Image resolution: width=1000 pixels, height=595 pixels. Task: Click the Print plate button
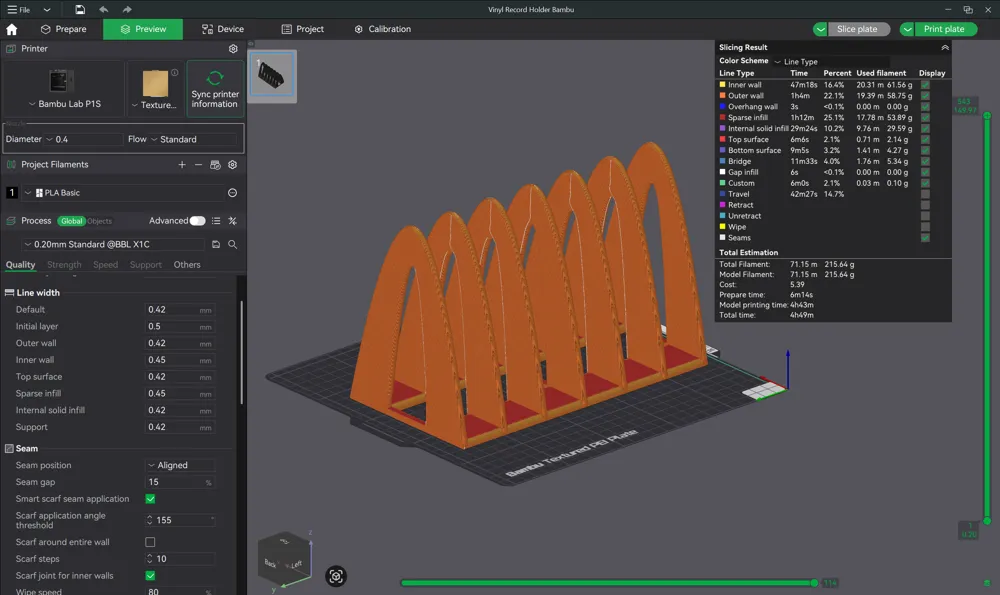[x=943, y=29]
